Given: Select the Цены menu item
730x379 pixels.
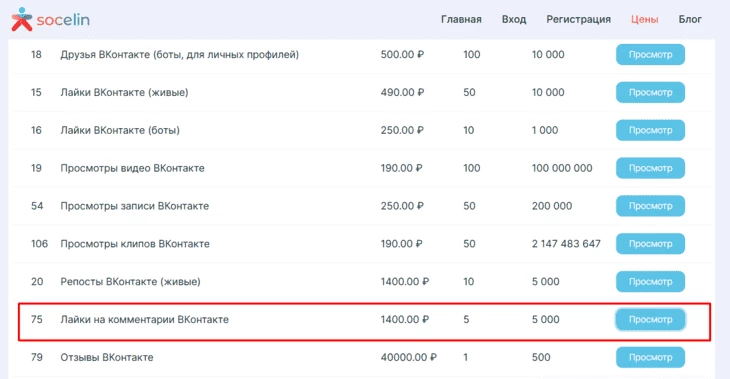Looking at the screenshot, I should (x=644, y=20).
